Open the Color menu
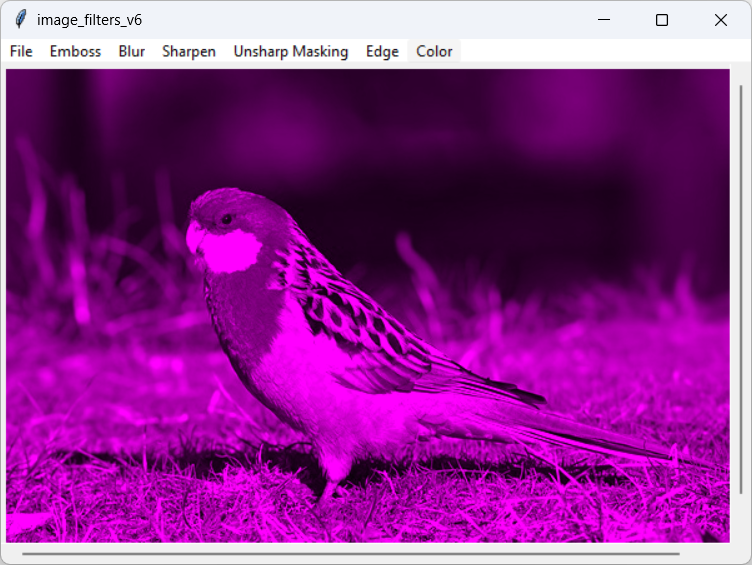This screenshot has width=752, height=565. tap(434, 51)
